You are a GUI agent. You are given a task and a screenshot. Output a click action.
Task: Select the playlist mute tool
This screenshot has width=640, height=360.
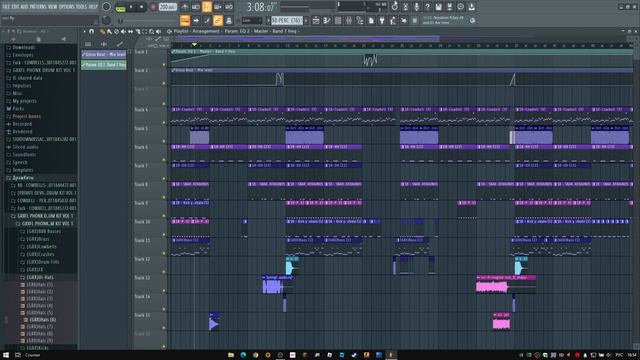pyautogui.click(x=123, y=31)
